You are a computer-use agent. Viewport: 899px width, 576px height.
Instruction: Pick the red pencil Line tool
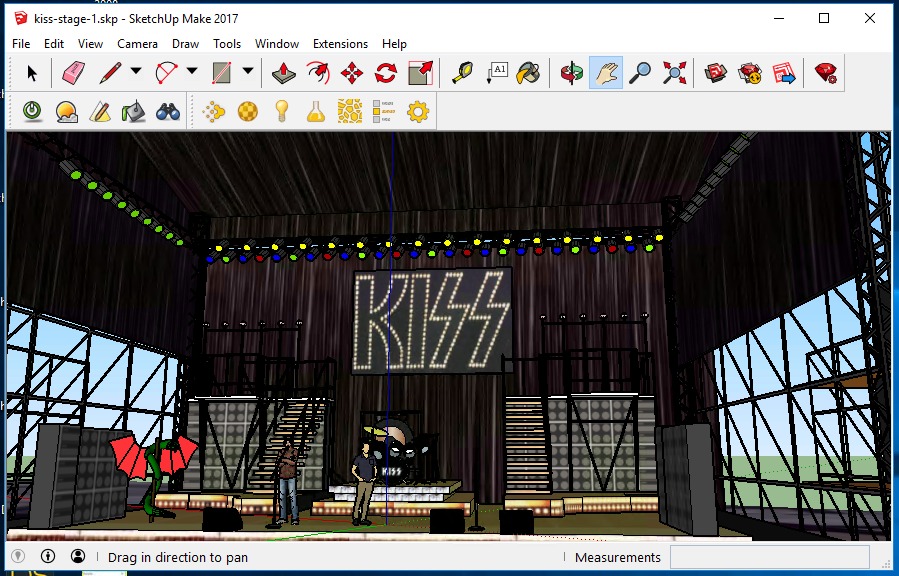click(110, 73)
